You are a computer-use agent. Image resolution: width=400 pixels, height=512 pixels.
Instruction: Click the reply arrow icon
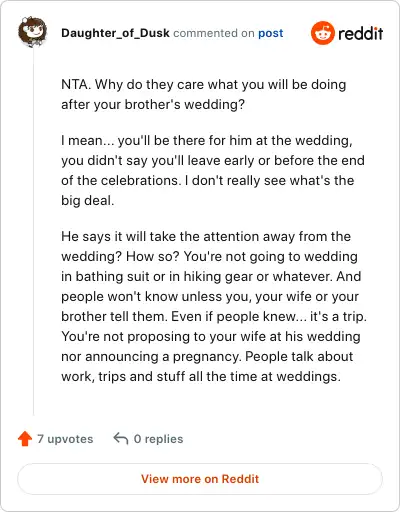[x=121, y=439]
